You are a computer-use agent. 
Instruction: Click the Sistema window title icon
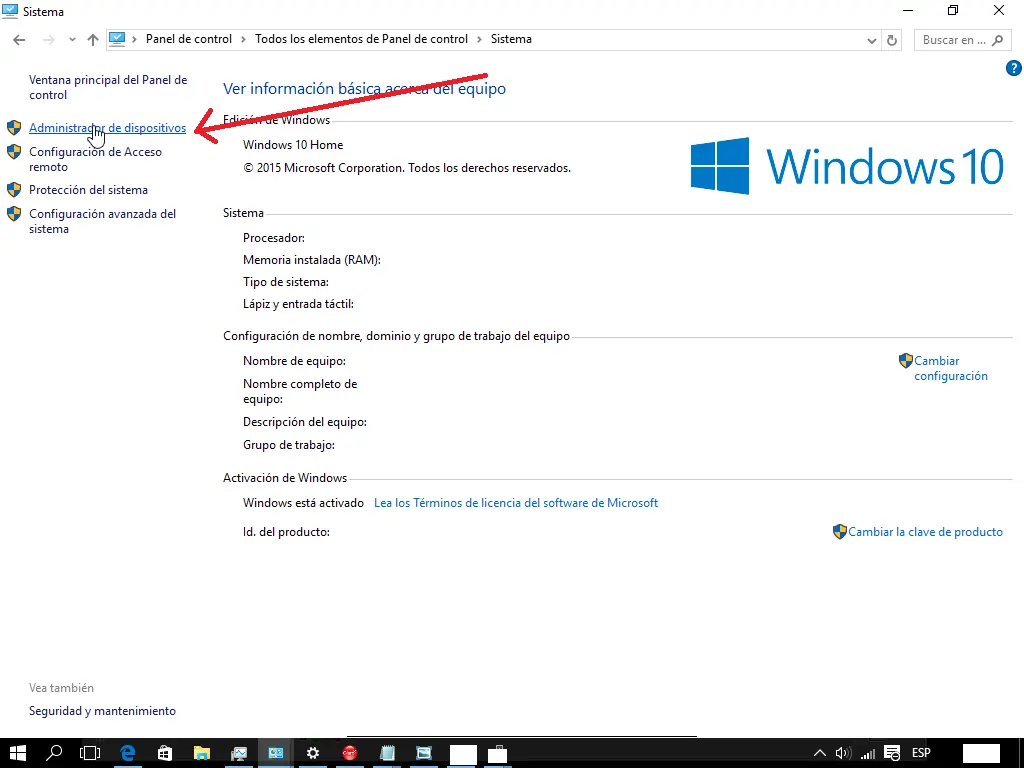(x=10, y=11)
